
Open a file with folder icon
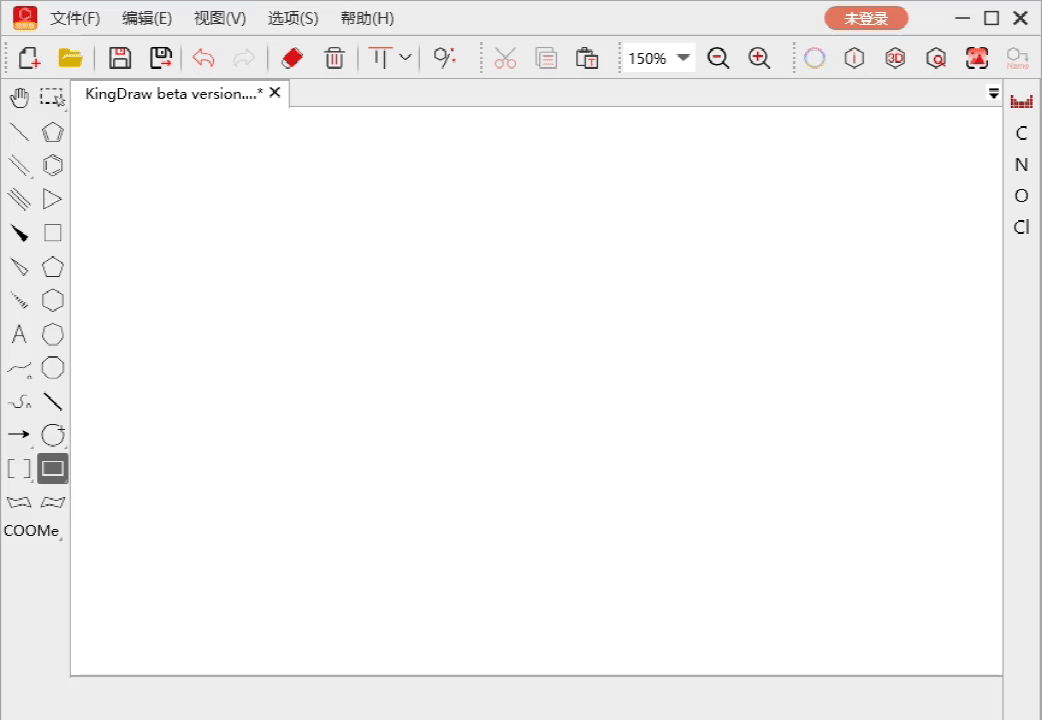[70, 58]
